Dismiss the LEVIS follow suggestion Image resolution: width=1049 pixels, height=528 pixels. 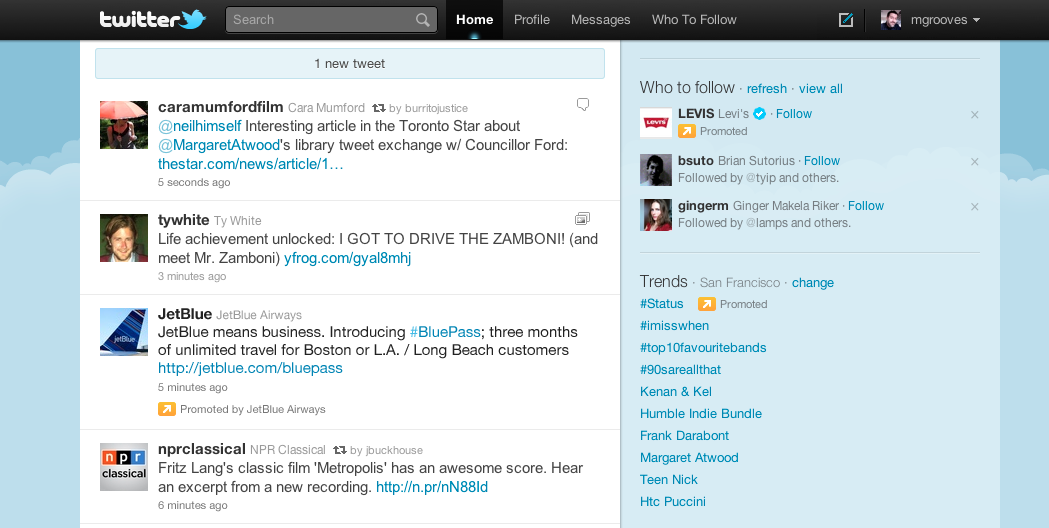pyautogui.click(x=974, y=115)
